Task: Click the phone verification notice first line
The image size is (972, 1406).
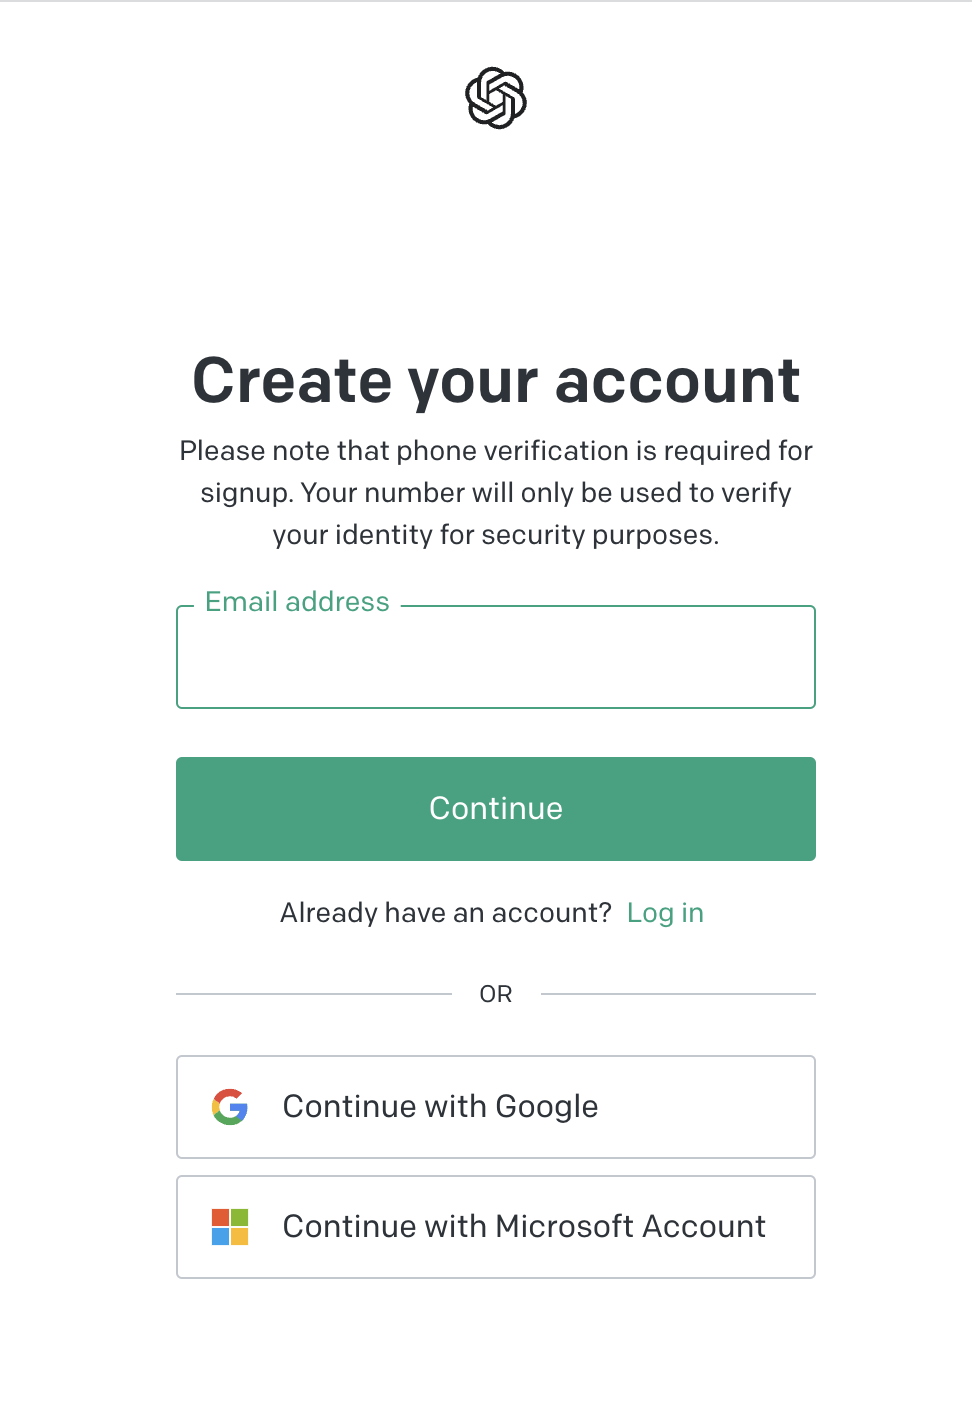Action: pos(496,451)
